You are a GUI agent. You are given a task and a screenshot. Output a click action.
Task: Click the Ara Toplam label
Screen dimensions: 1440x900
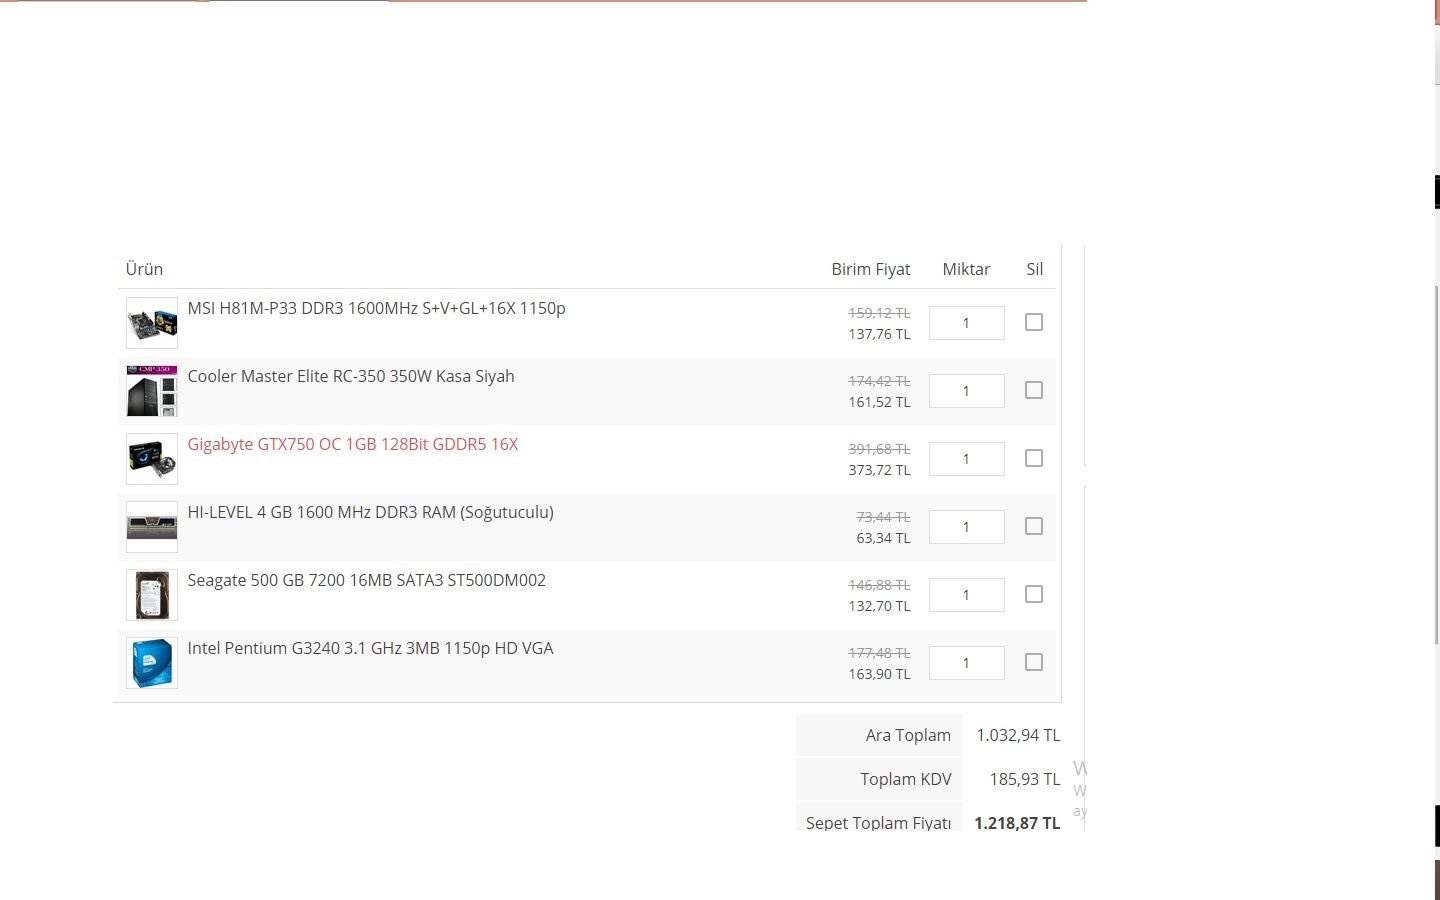908,735
